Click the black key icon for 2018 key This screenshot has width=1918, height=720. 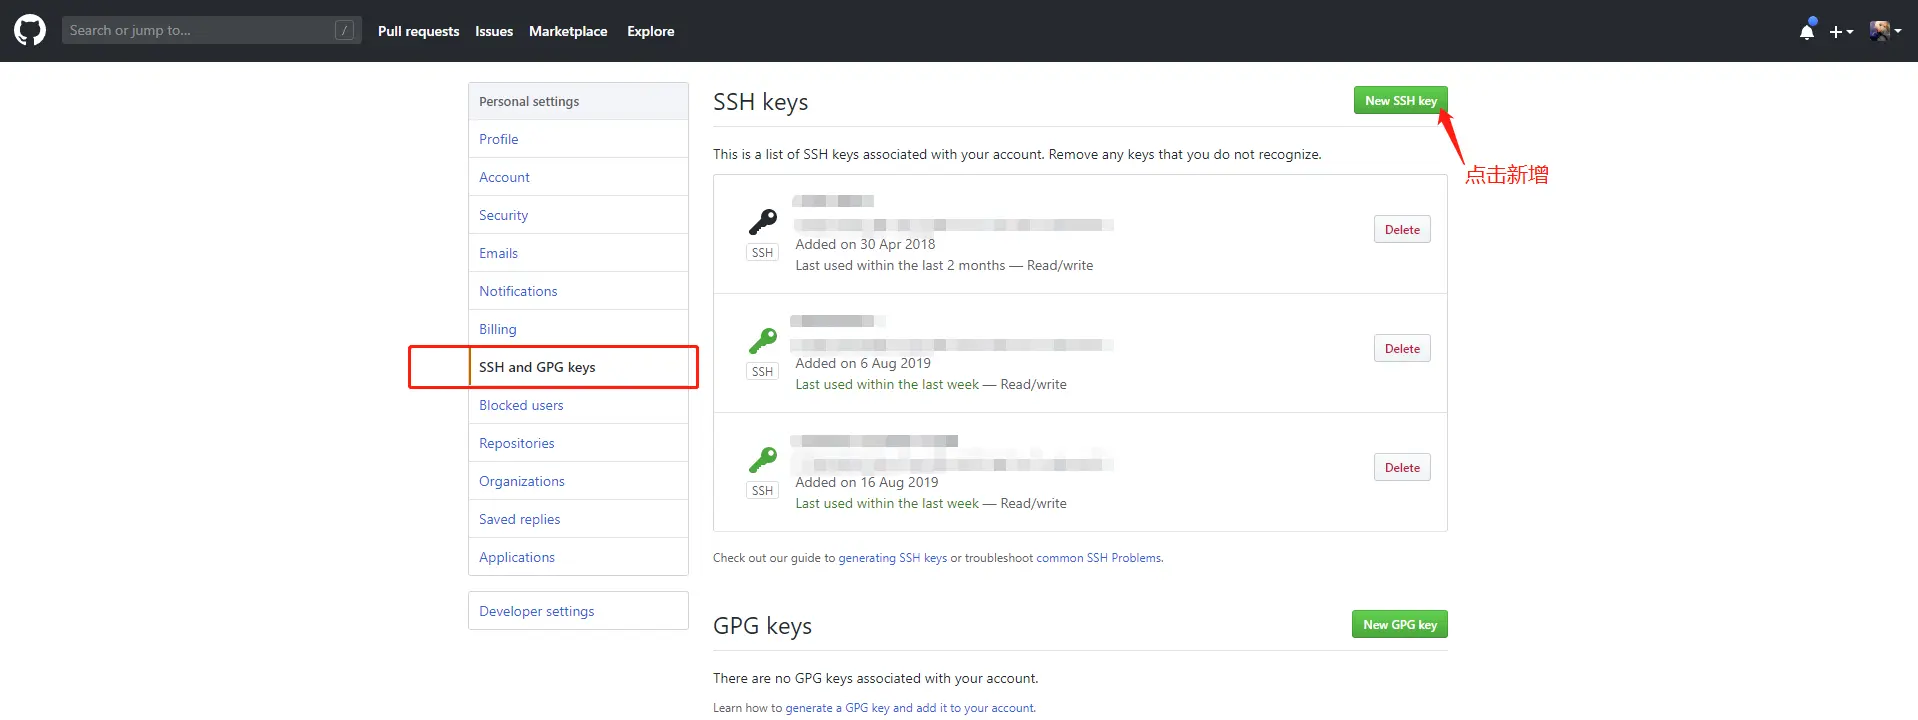[x=763, y=221]
